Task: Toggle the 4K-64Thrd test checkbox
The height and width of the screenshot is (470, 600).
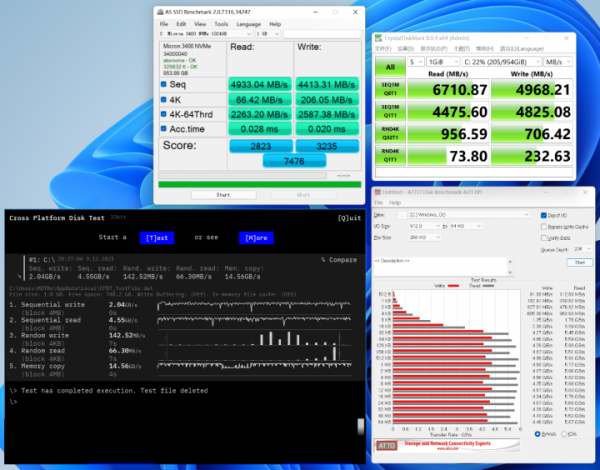Action: 165,114
